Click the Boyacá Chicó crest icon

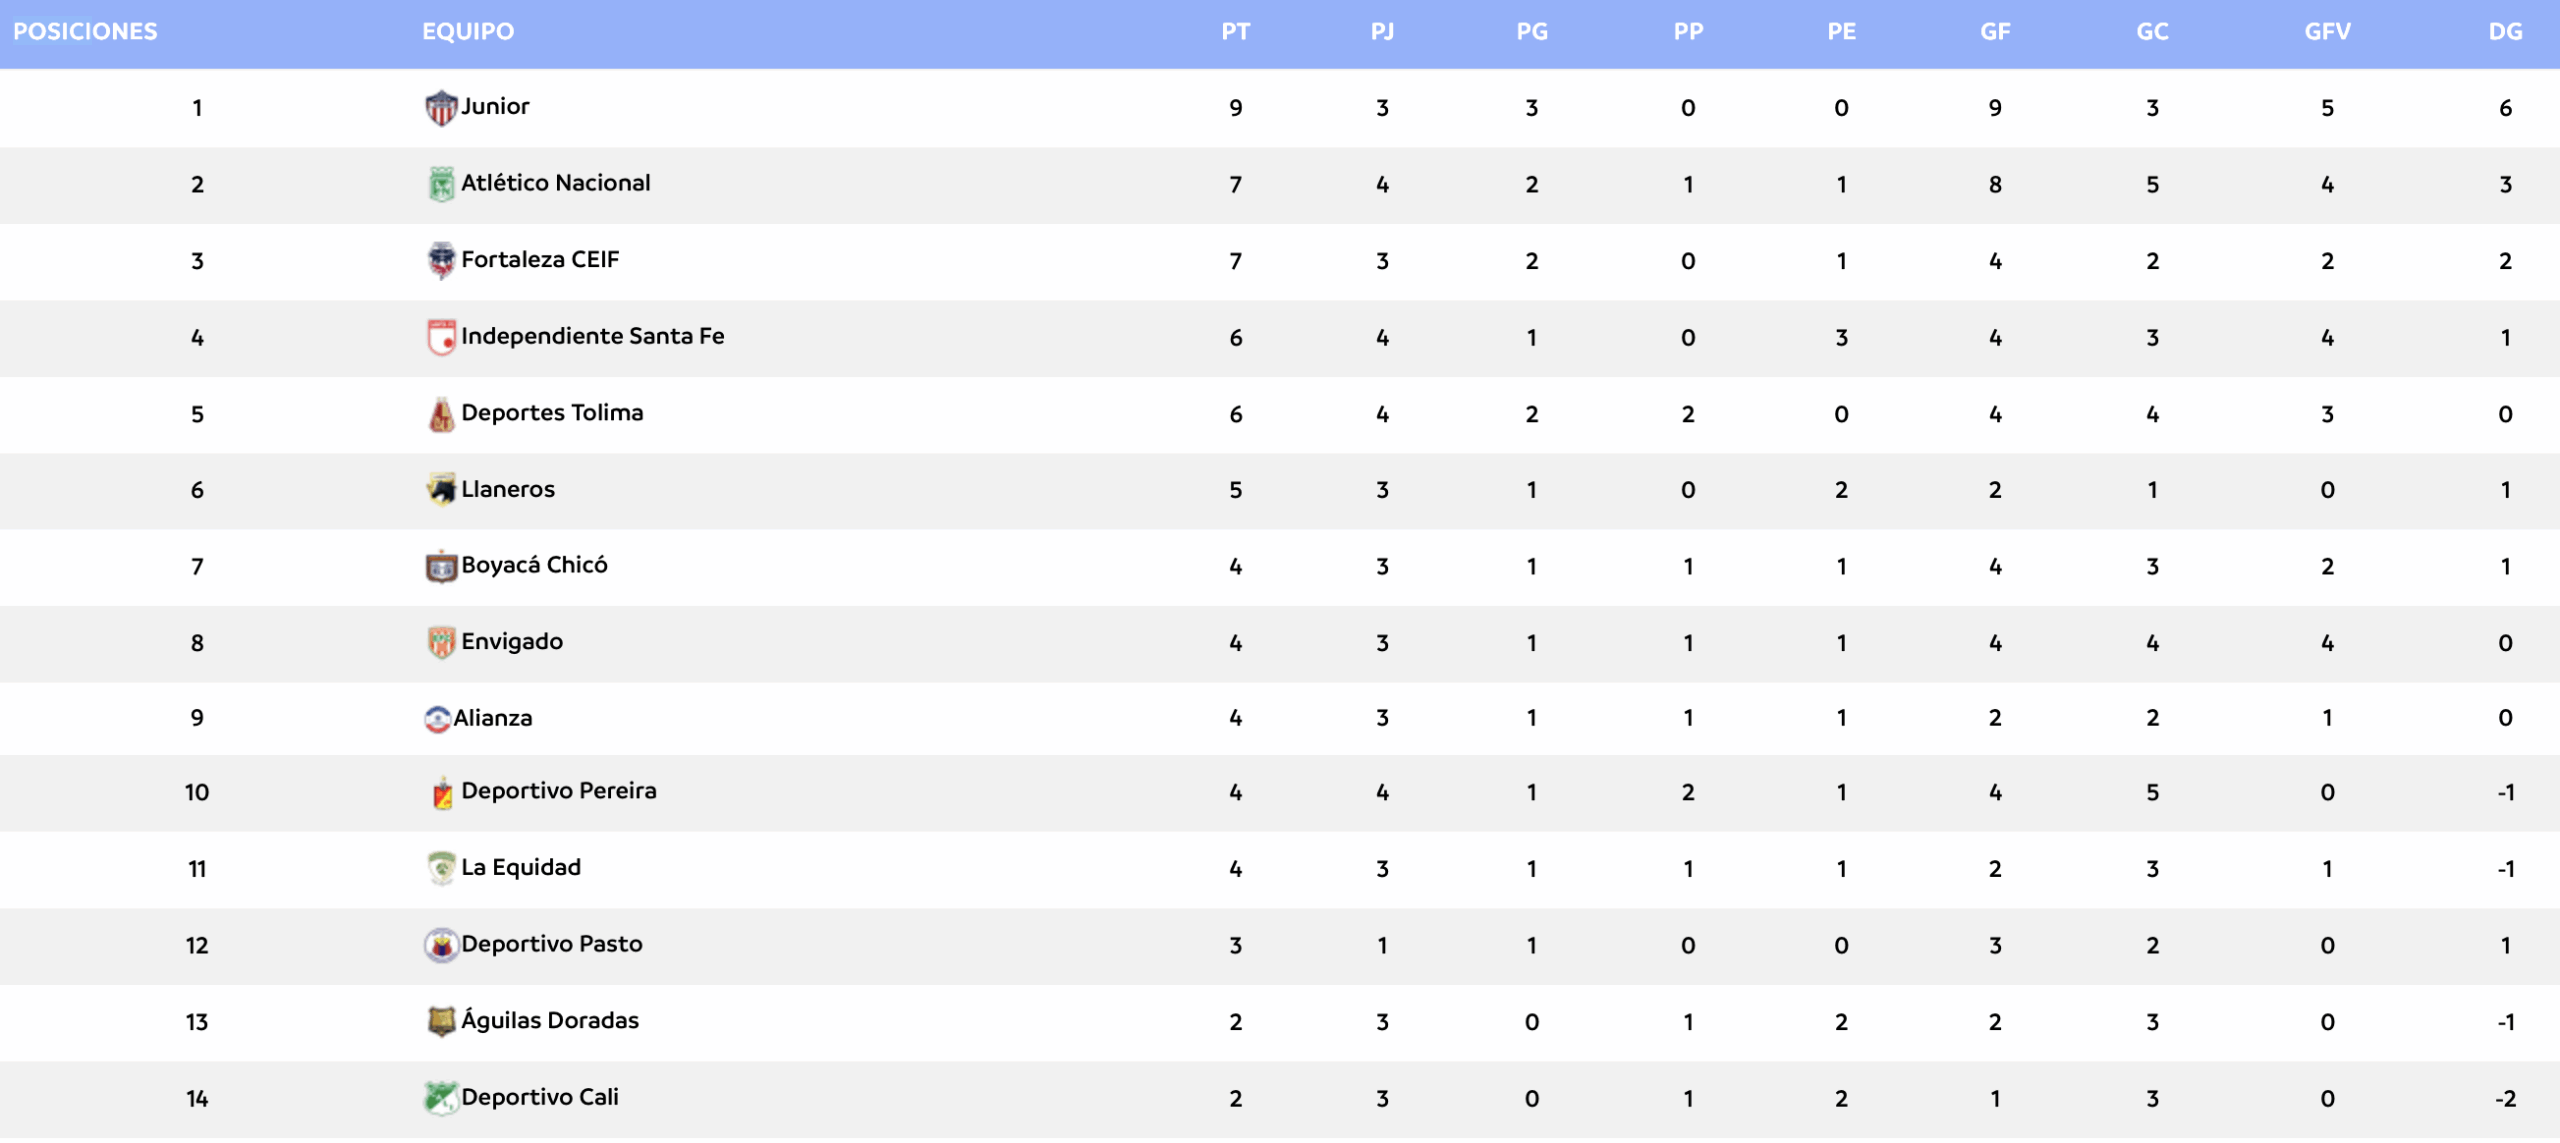click(440, 567)
